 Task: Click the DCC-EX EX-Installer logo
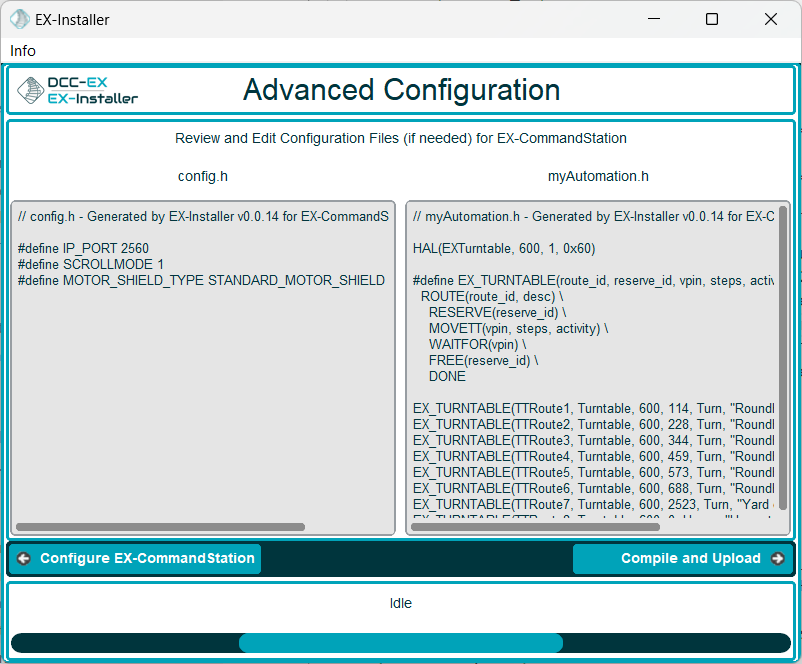click(x=78, y=91)
